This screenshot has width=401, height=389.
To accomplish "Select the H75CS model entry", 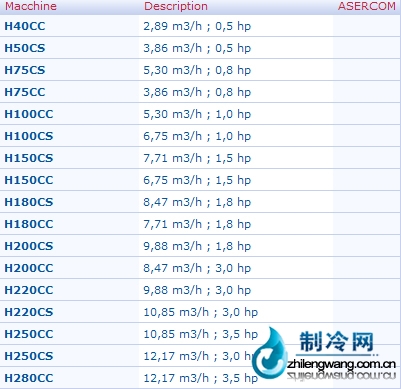I will (x=25, y=70).
